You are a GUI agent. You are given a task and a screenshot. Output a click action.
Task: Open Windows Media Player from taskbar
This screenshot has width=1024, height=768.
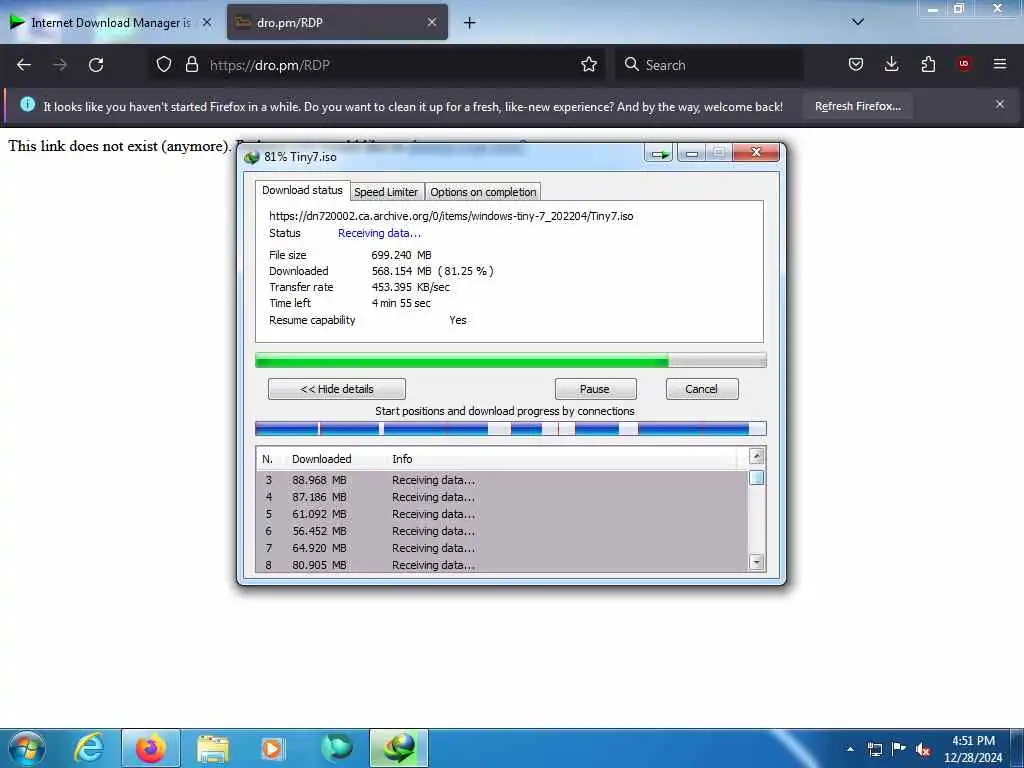pyautogui.click(x=273, y=748)
